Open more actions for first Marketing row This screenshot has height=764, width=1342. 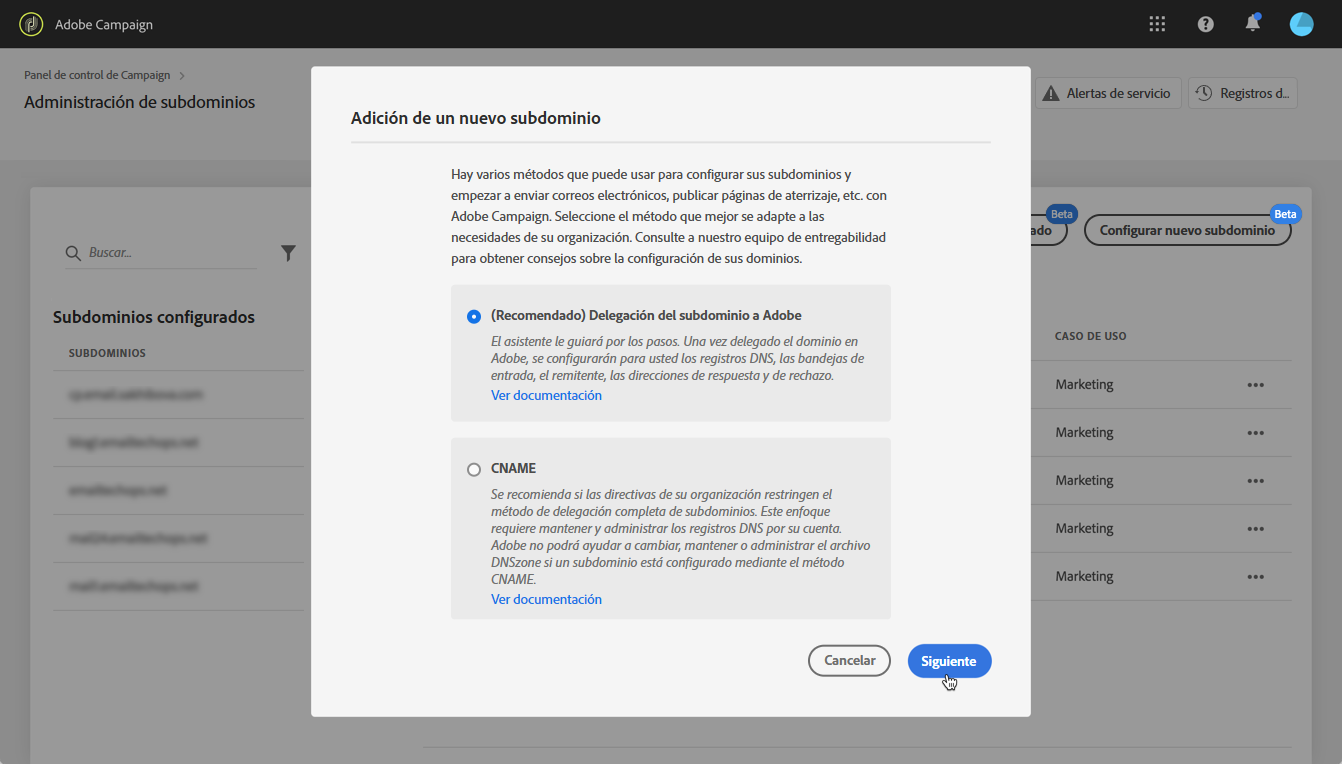(1256, 385)
